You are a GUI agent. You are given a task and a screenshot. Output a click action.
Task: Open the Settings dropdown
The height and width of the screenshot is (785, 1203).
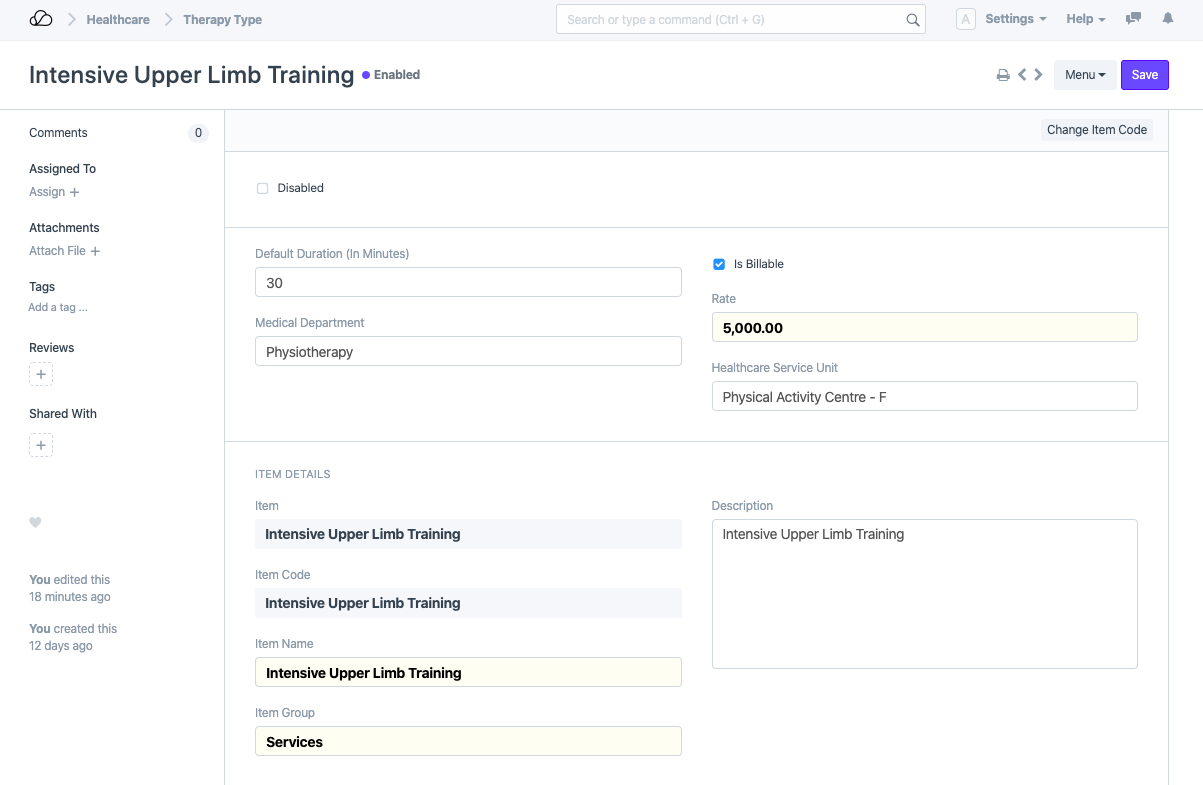click(x=1015, y=19)
